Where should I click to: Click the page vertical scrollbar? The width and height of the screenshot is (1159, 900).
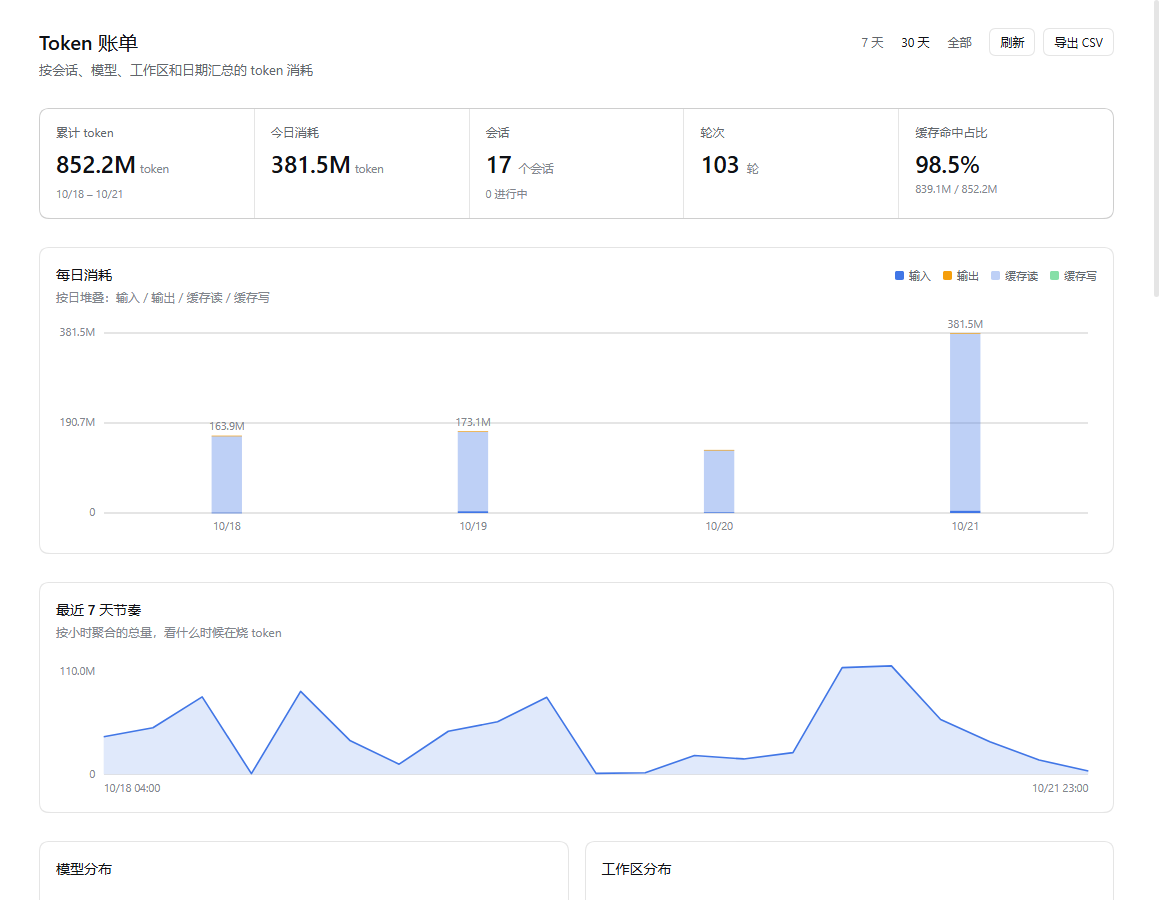tap(1155, 148)
